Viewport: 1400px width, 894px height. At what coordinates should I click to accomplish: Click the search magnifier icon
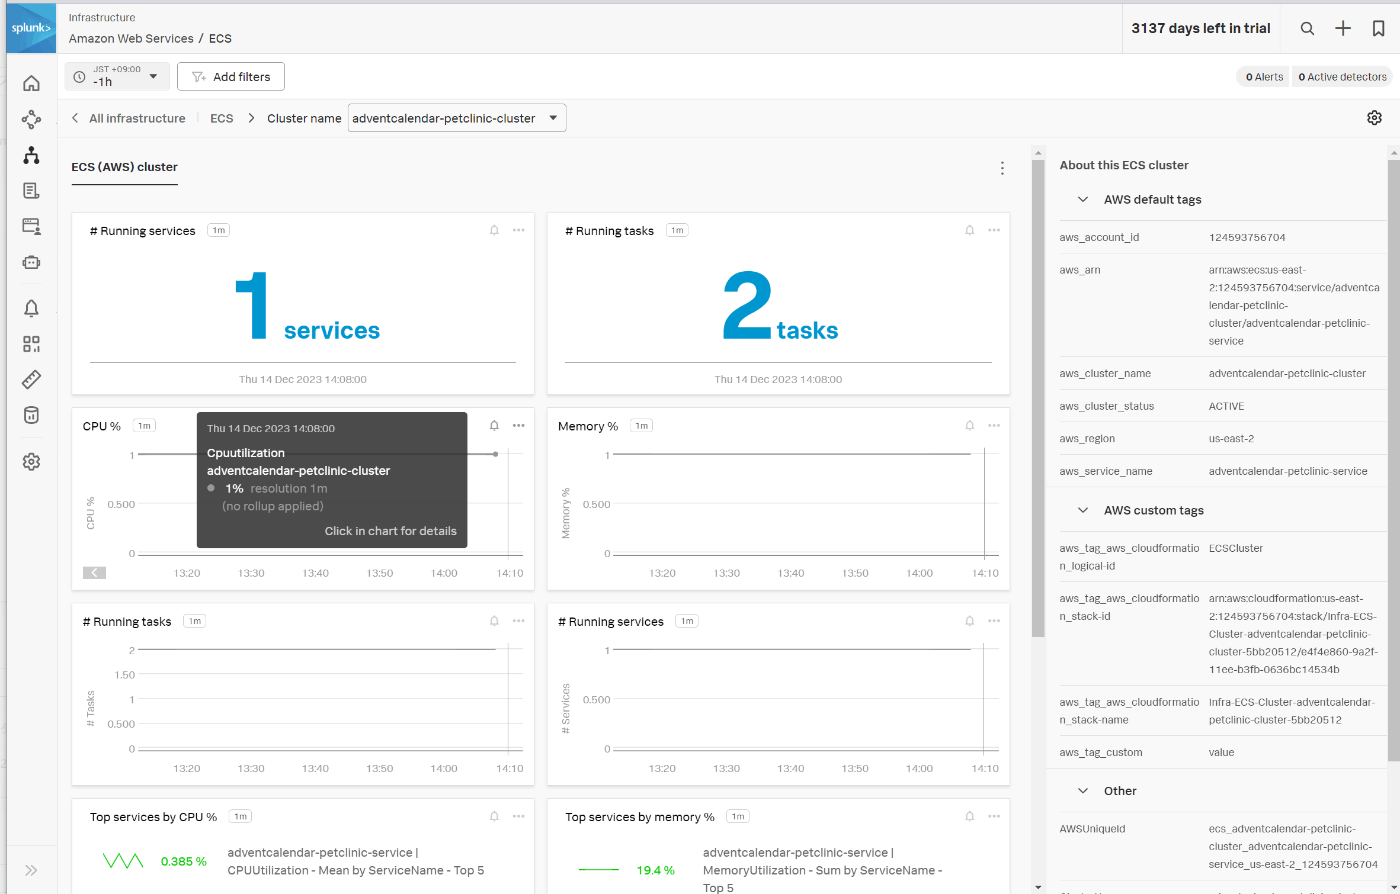[1307, 28]
